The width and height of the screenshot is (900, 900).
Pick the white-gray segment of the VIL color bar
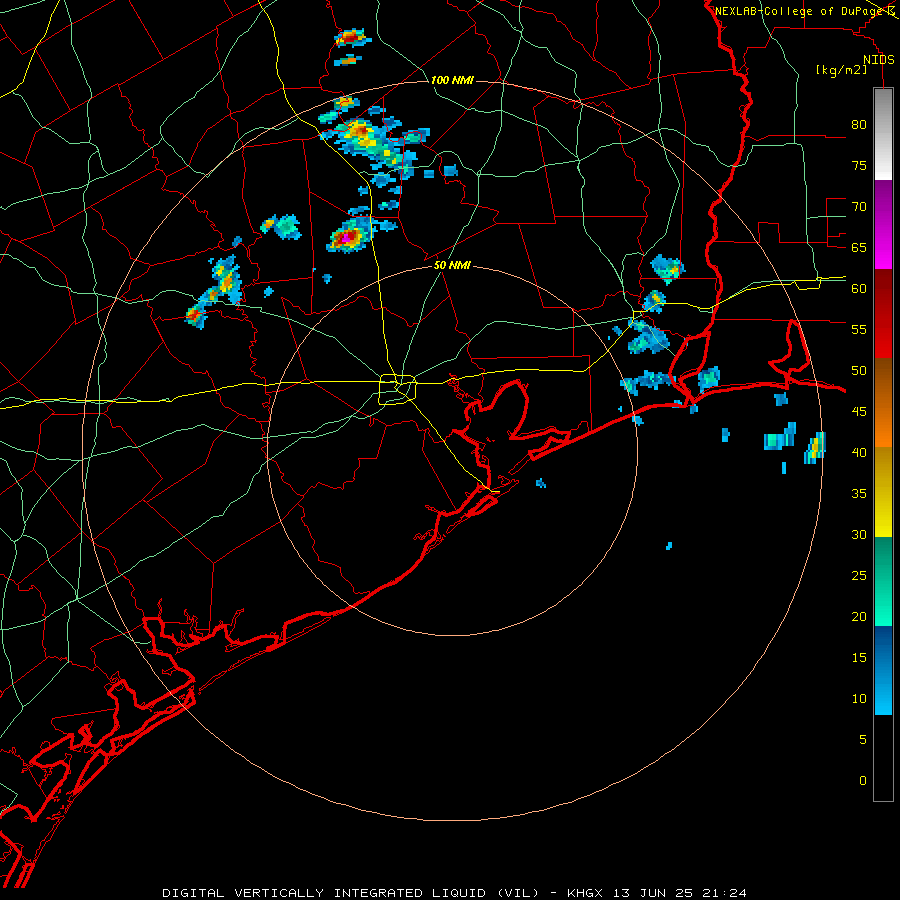[x=883, y=134]
